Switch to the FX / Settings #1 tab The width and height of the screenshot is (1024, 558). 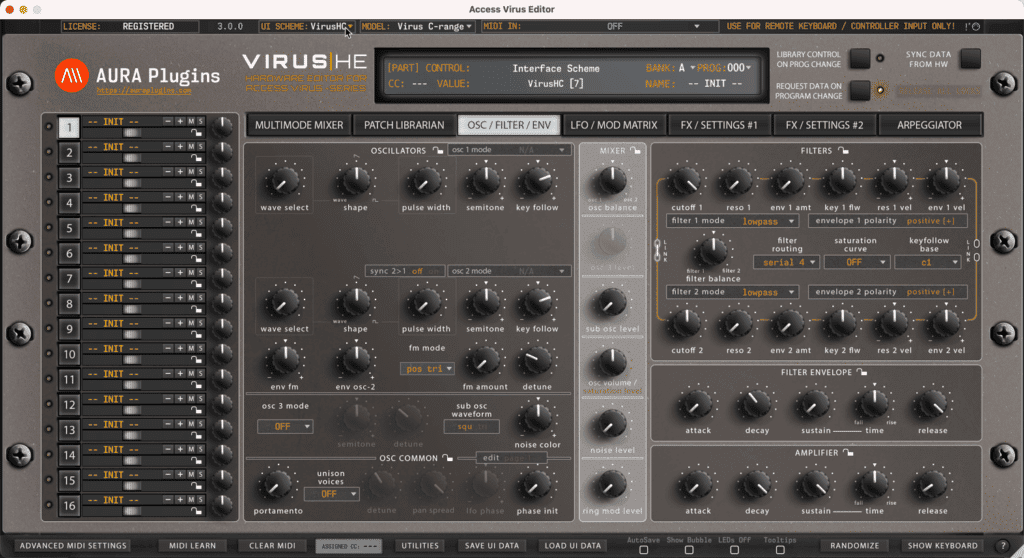point(719,125)
